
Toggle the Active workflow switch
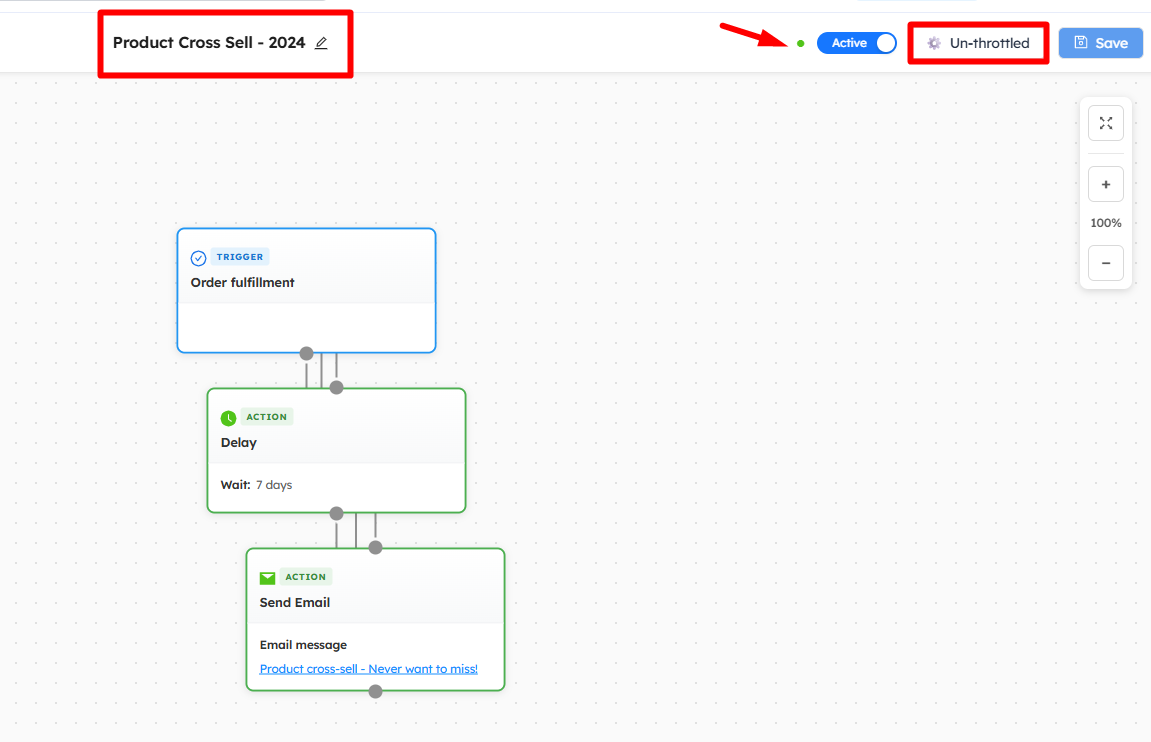coord(857,43)
